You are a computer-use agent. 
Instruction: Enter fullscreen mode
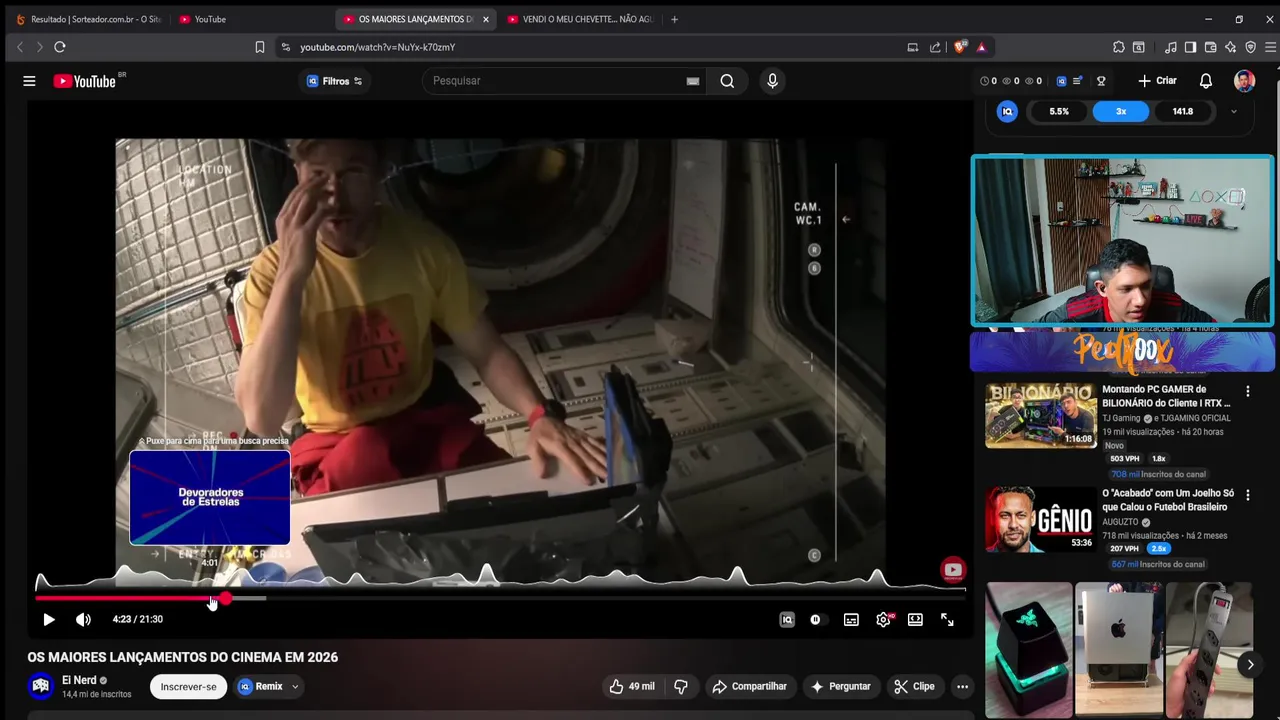click(x=947, y=620)
